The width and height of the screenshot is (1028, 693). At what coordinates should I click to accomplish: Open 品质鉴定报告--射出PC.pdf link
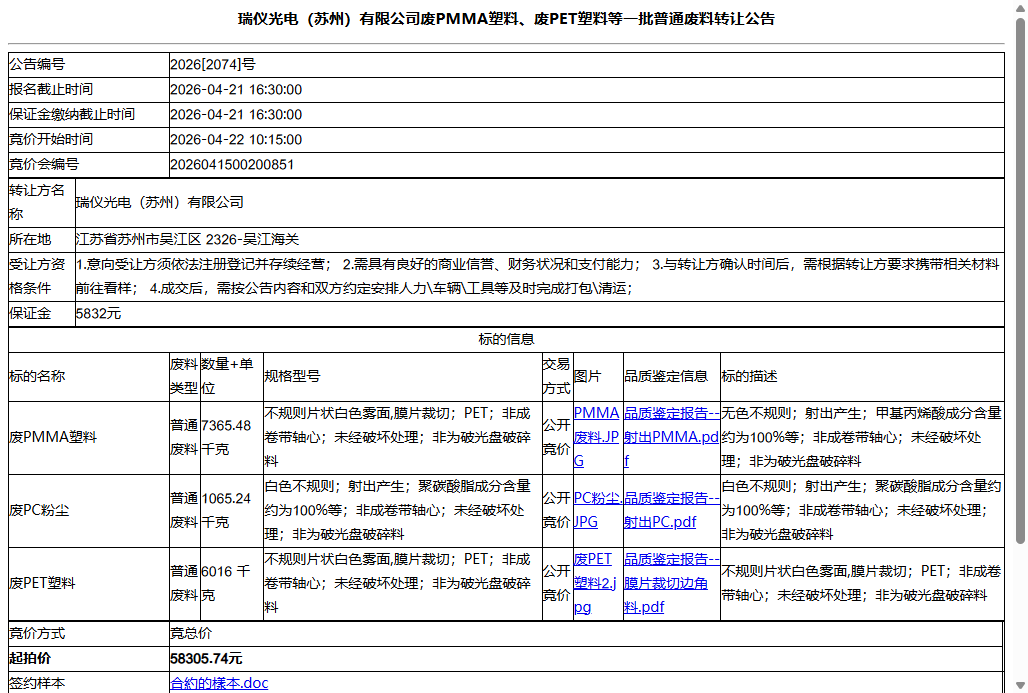click(x=671, y=509)
